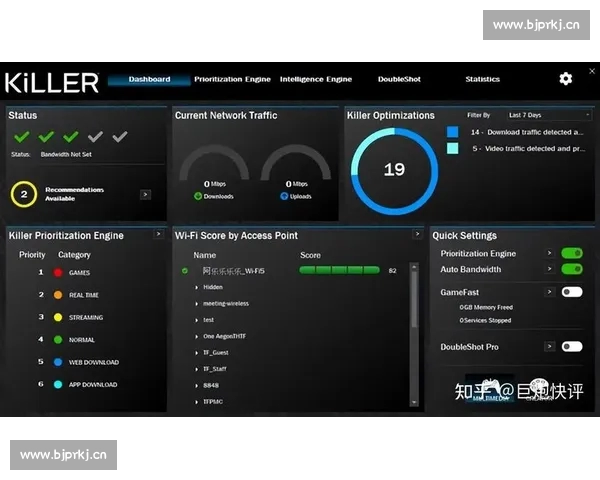Open GameFast settings arrow button
The height and width of the screenshot is (480, 600).
click(x=549, y=292)
